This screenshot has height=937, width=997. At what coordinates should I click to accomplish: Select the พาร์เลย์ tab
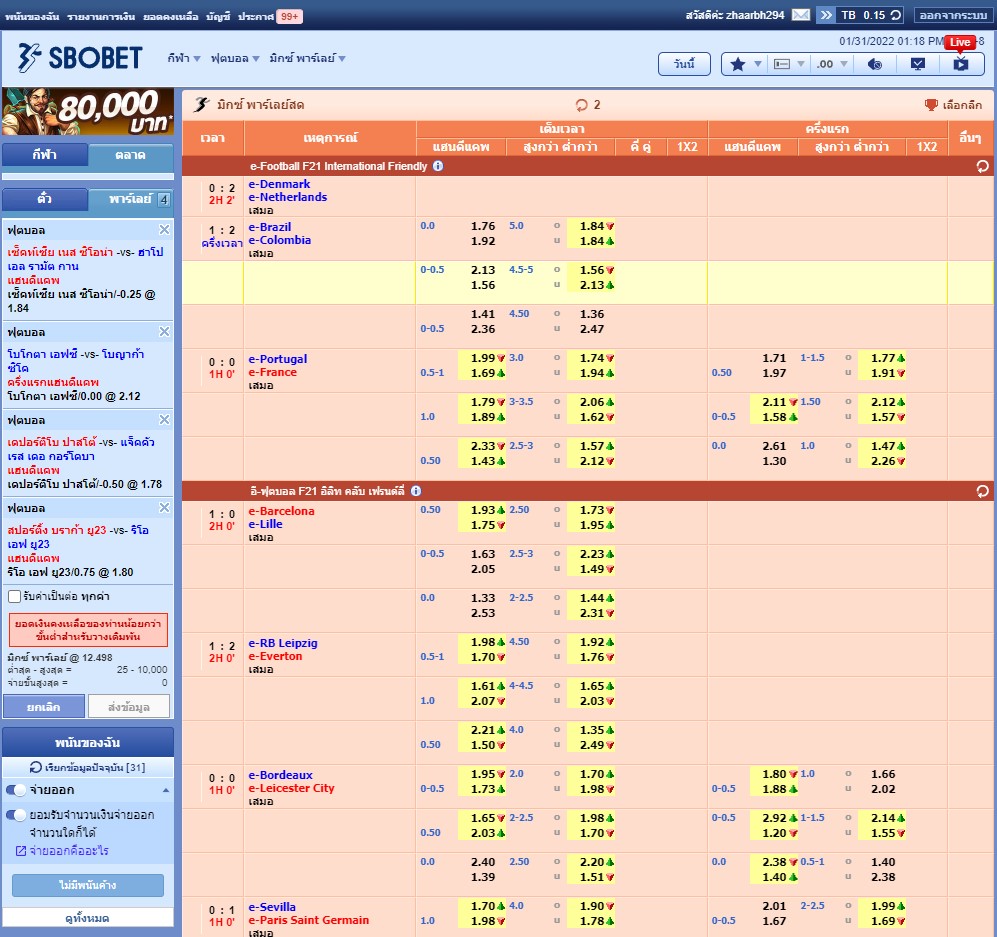point(130,199)
